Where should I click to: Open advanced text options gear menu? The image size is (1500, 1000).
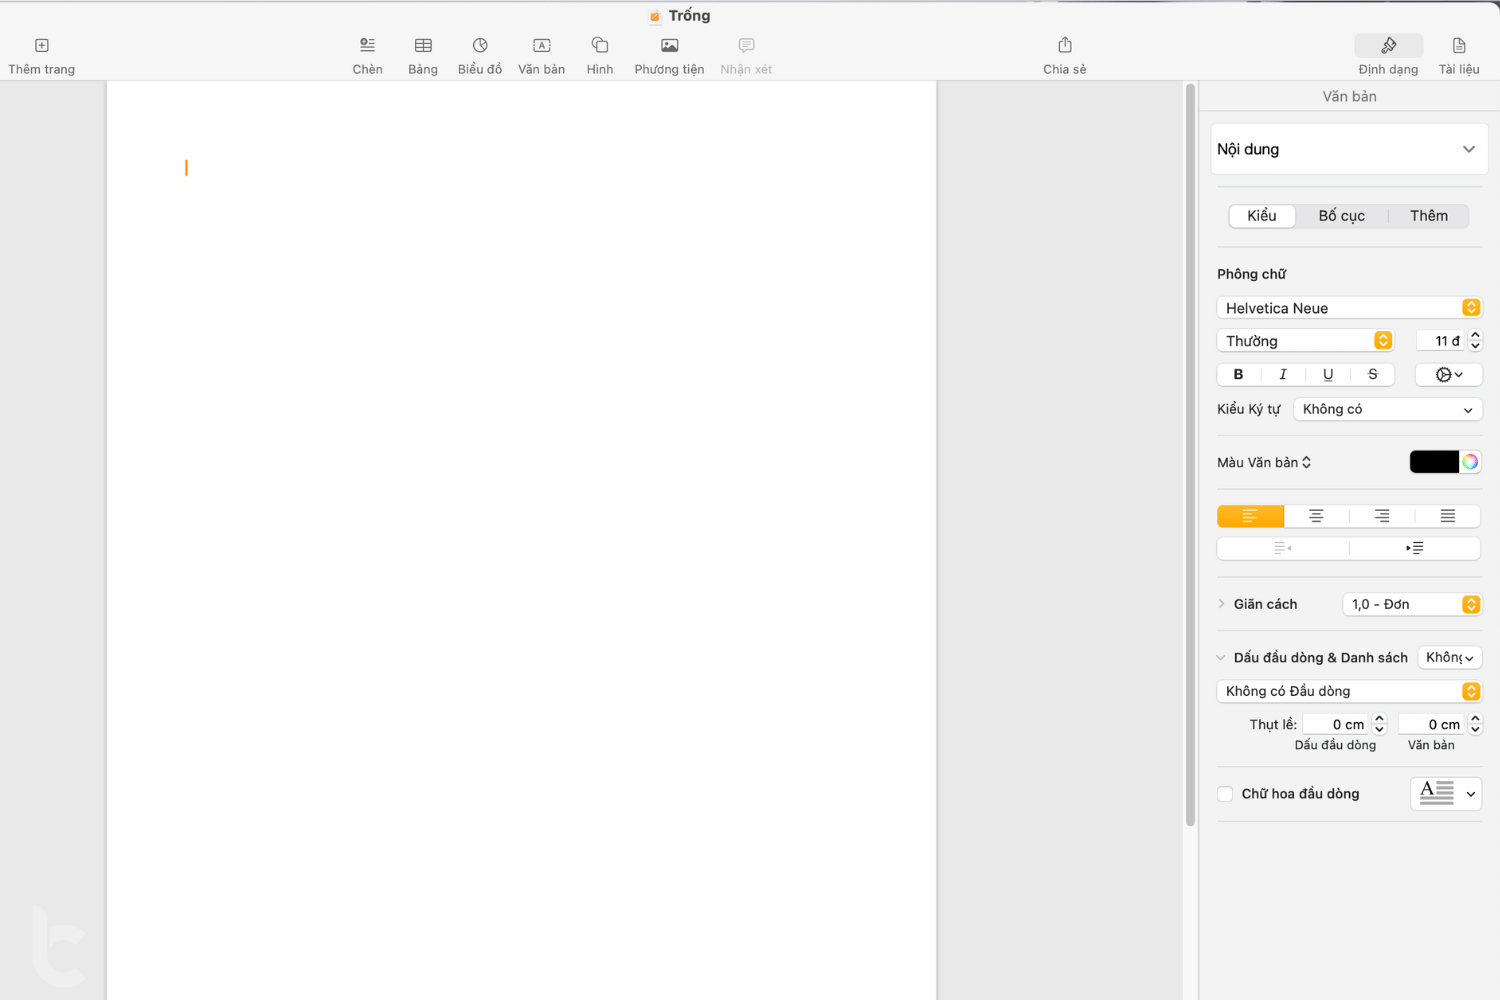[1449, 374]
